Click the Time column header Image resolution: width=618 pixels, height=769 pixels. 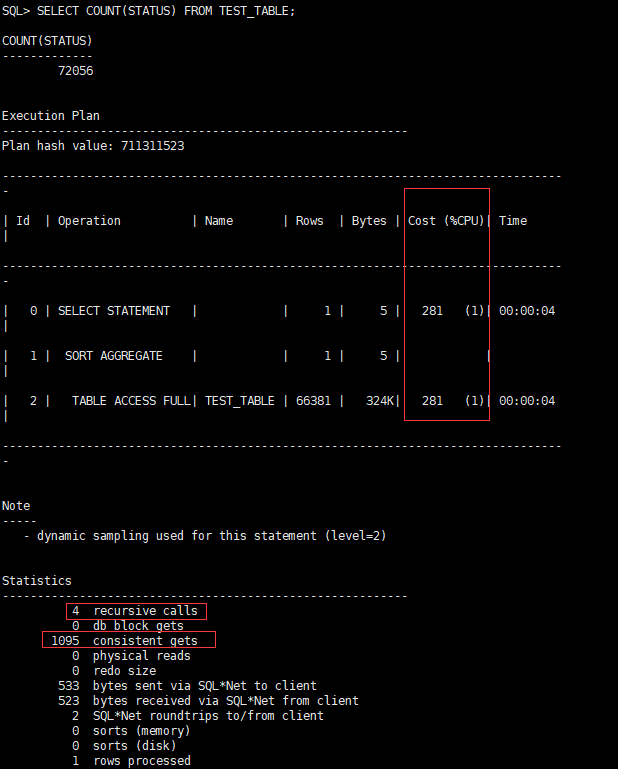[x=513, y=221]
